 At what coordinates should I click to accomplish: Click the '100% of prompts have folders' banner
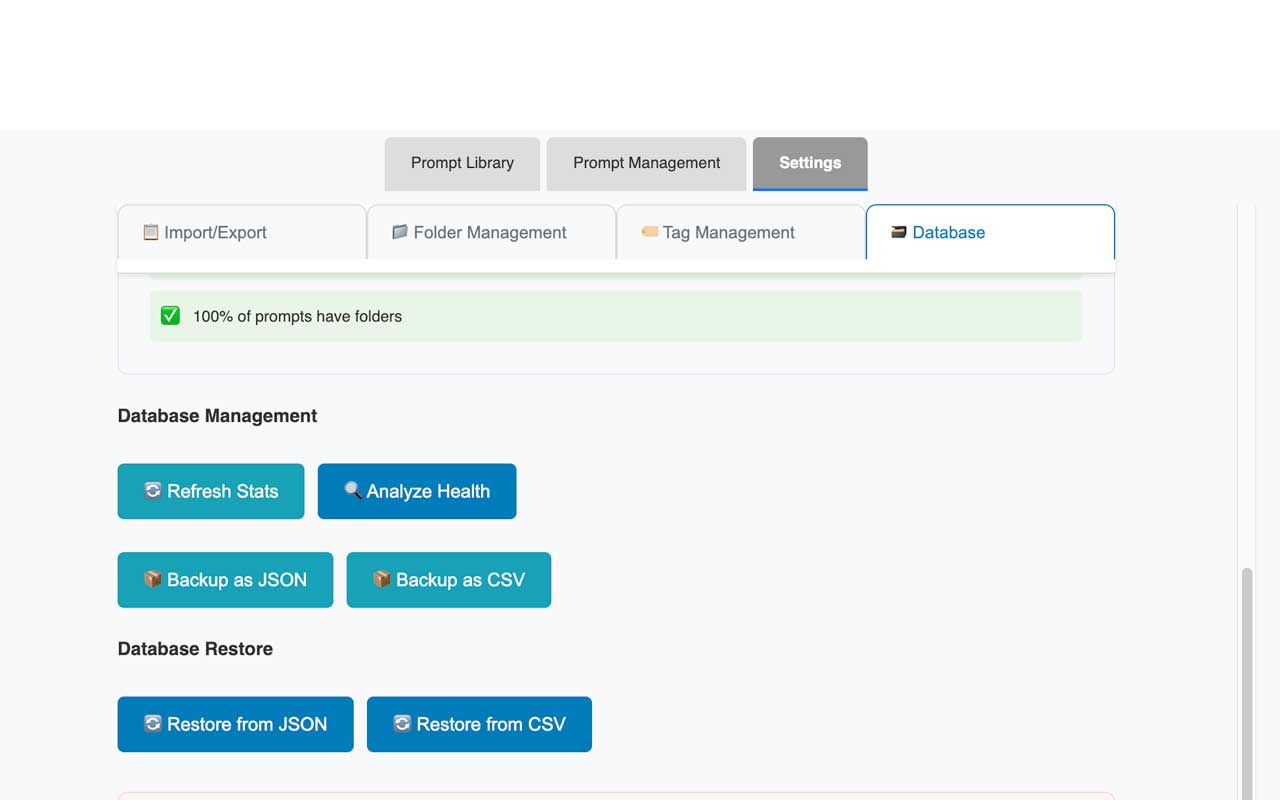(x=616, y=316)
